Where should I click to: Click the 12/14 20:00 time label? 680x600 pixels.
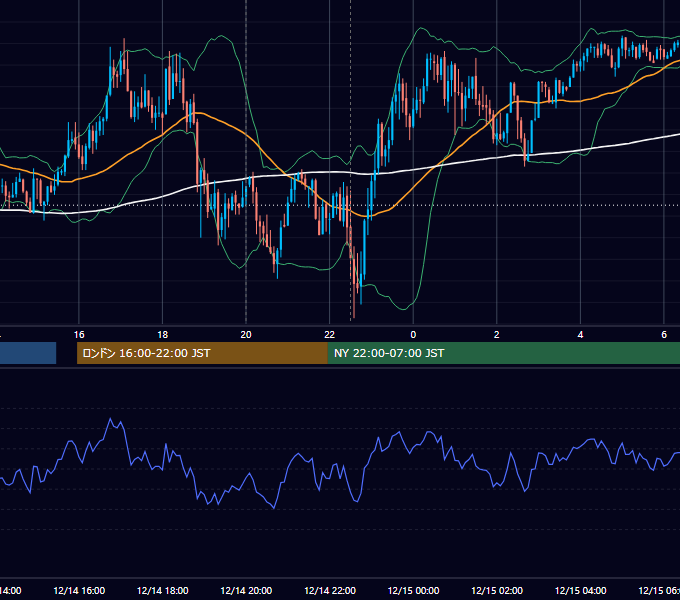tap(246, 590)
